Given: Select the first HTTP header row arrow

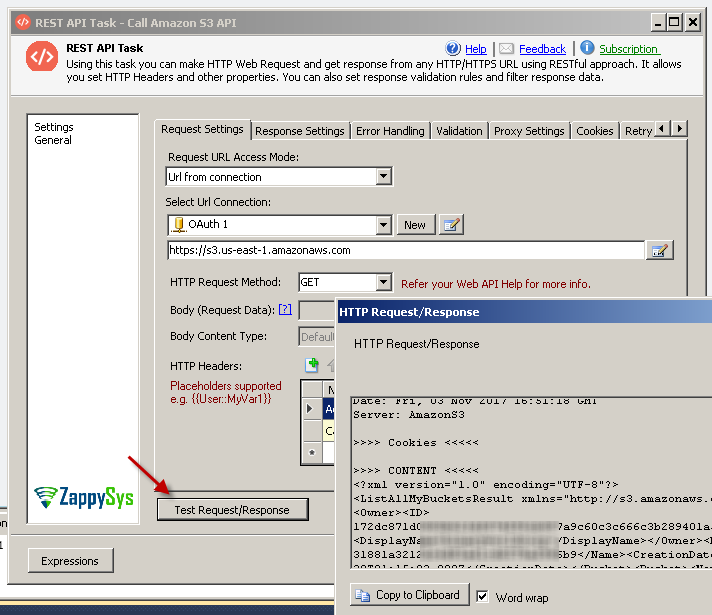Looking at the screenshot, I should point(310,409).
